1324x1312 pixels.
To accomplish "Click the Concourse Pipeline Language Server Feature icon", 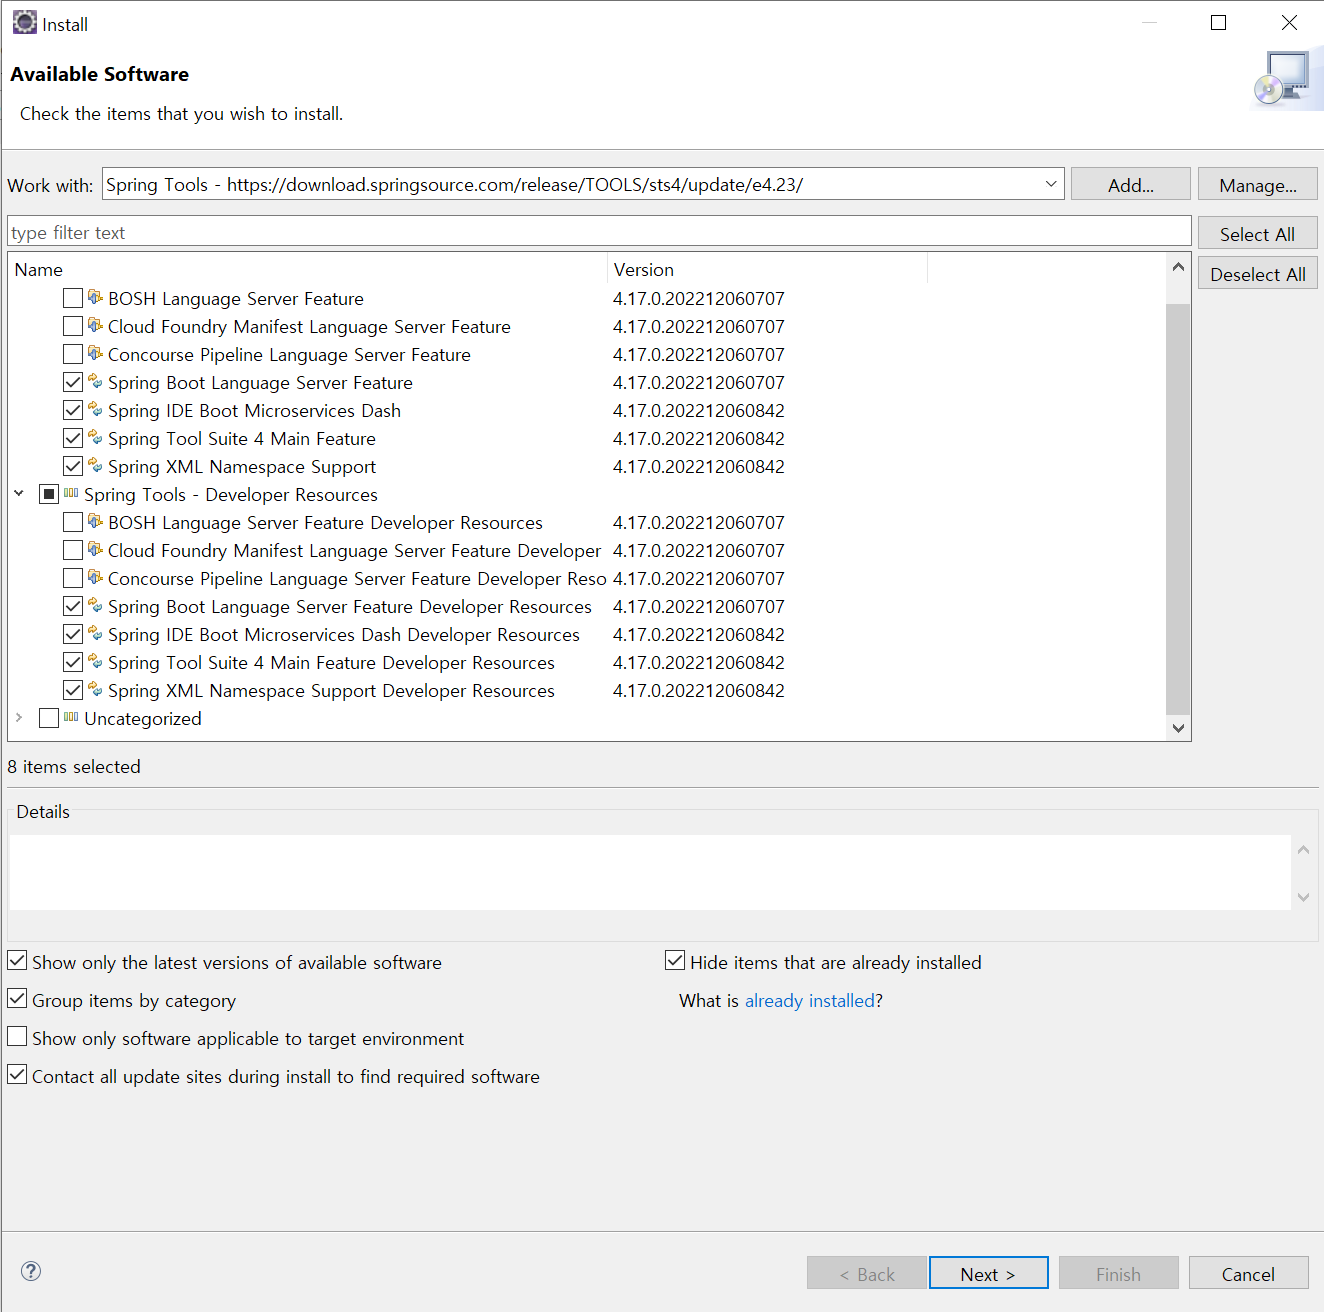I will pos(96,354).
